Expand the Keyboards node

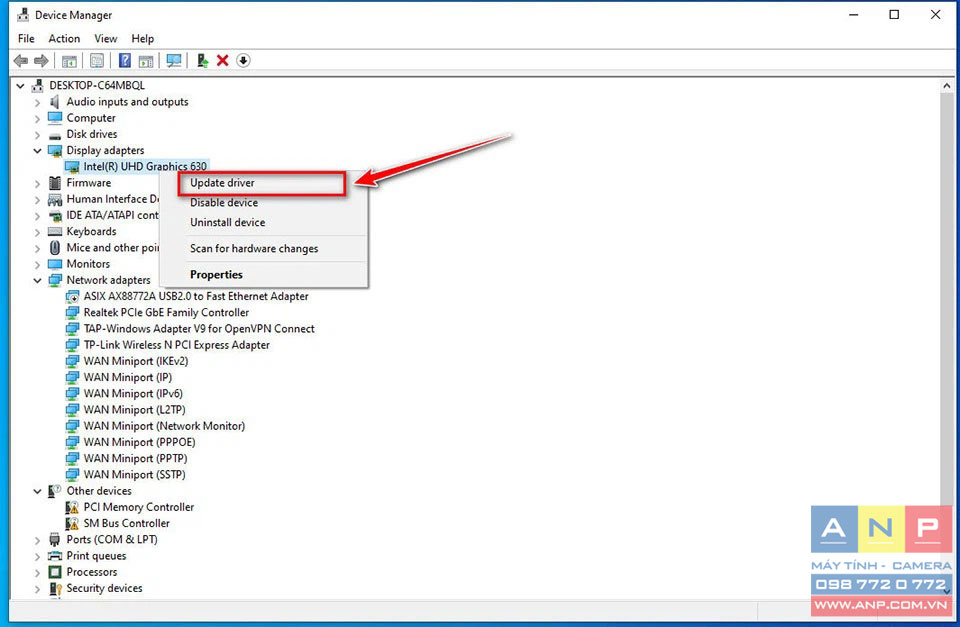pos(37,232)
